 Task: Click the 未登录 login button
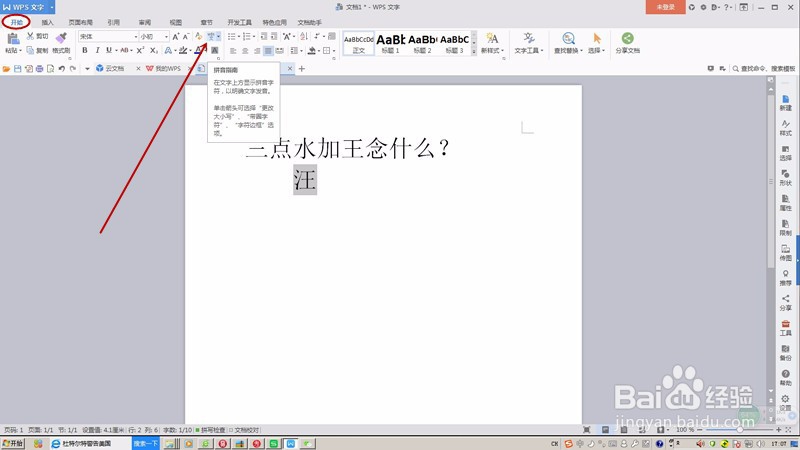click(665, 7)
